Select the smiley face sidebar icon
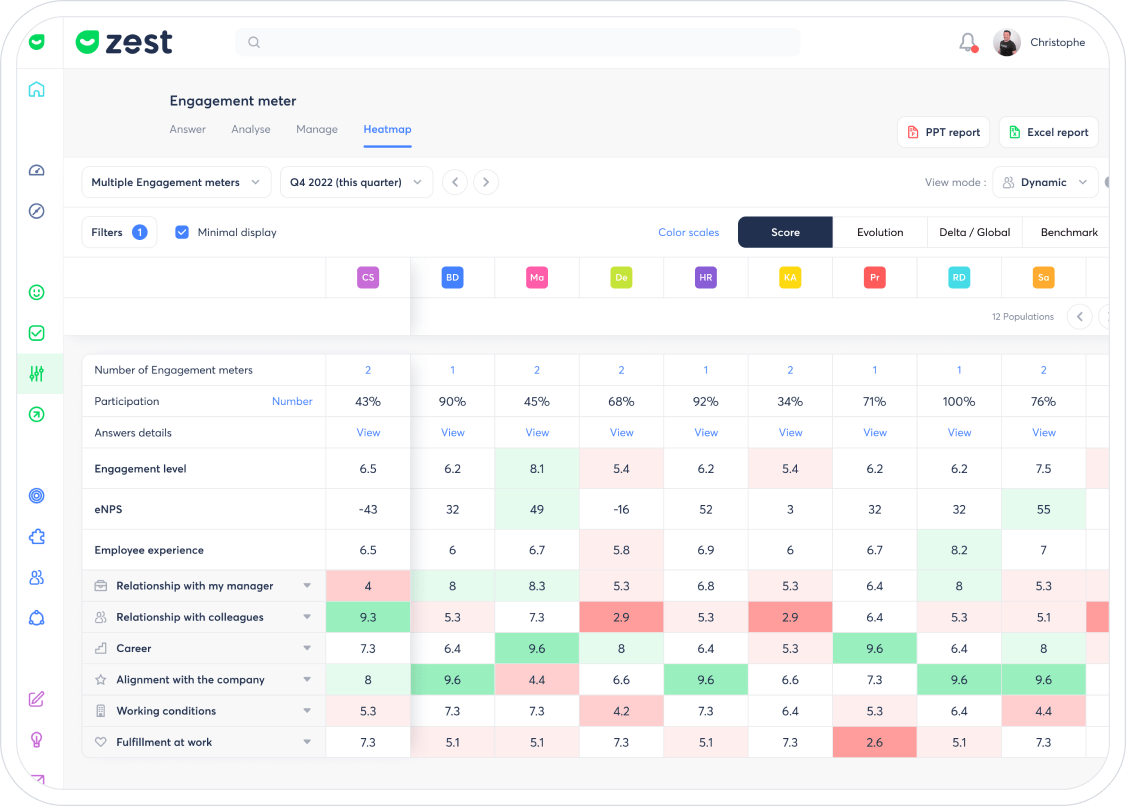This screenshot has width=1126, height=806. [x=37, y=292]
